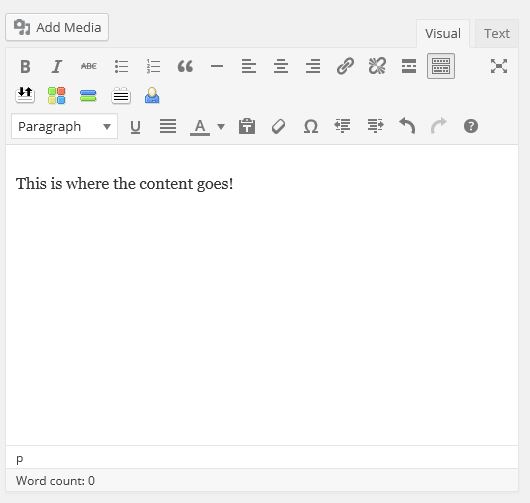Click the Add Media button
This screenshot has height=503, width=530.
(x=57, y=27)
